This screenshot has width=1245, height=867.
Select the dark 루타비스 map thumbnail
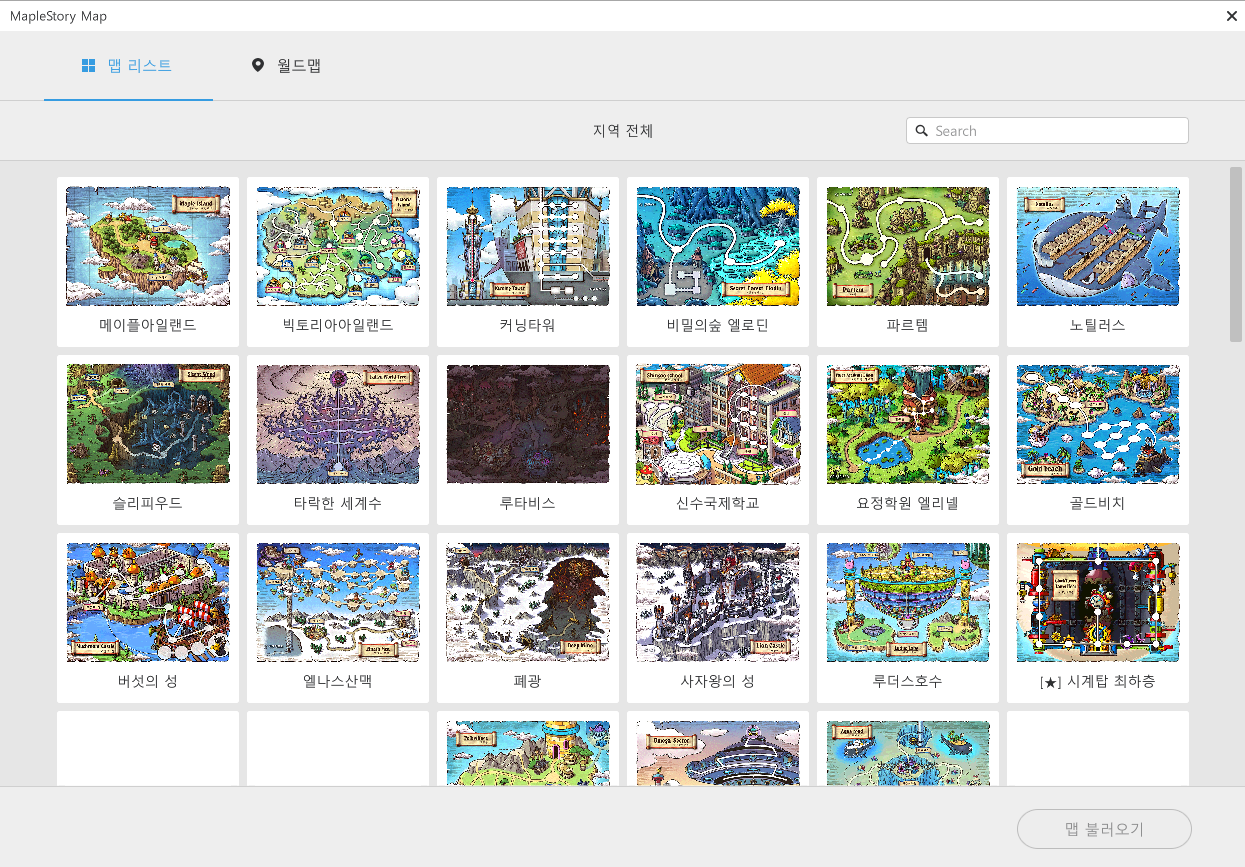[x=528, y=424]
